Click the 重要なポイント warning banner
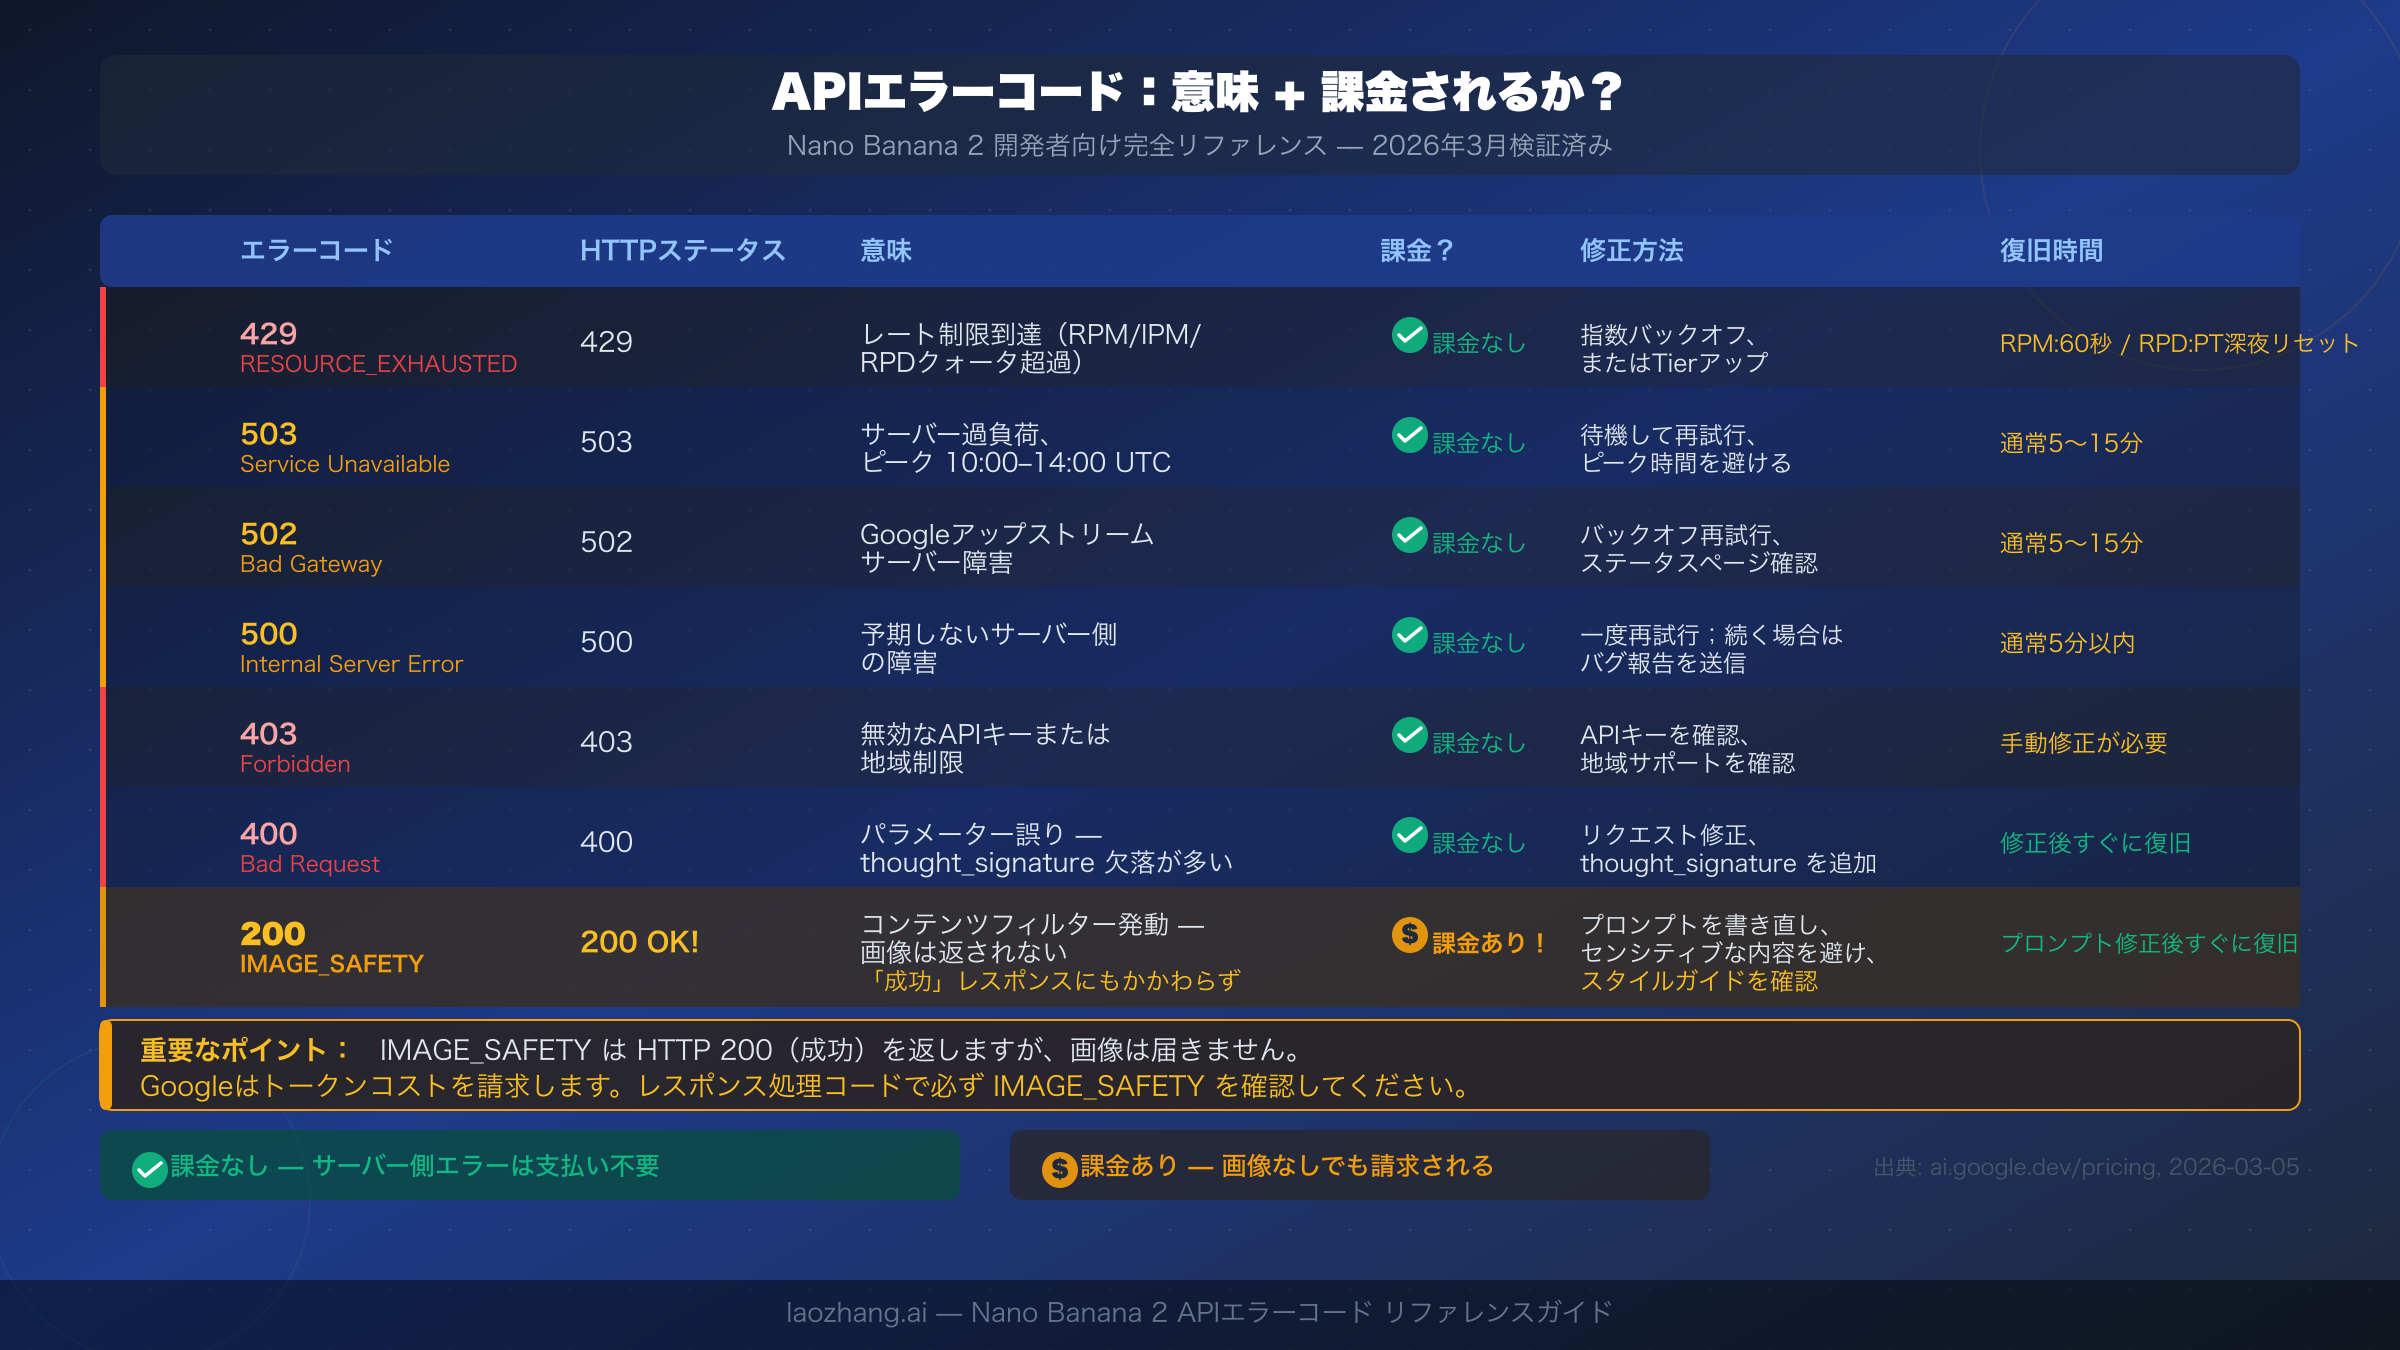 [x=1200, y=1065]
